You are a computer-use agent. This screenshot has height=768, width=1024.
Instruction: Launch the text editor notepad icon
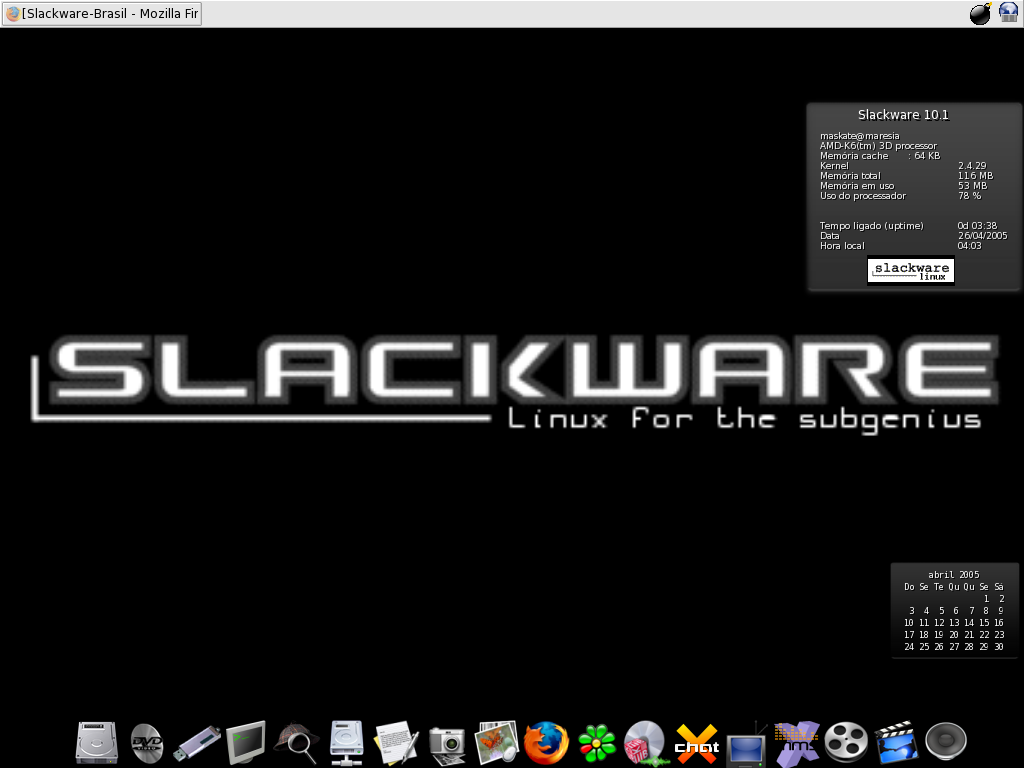[x=396, y=743]
